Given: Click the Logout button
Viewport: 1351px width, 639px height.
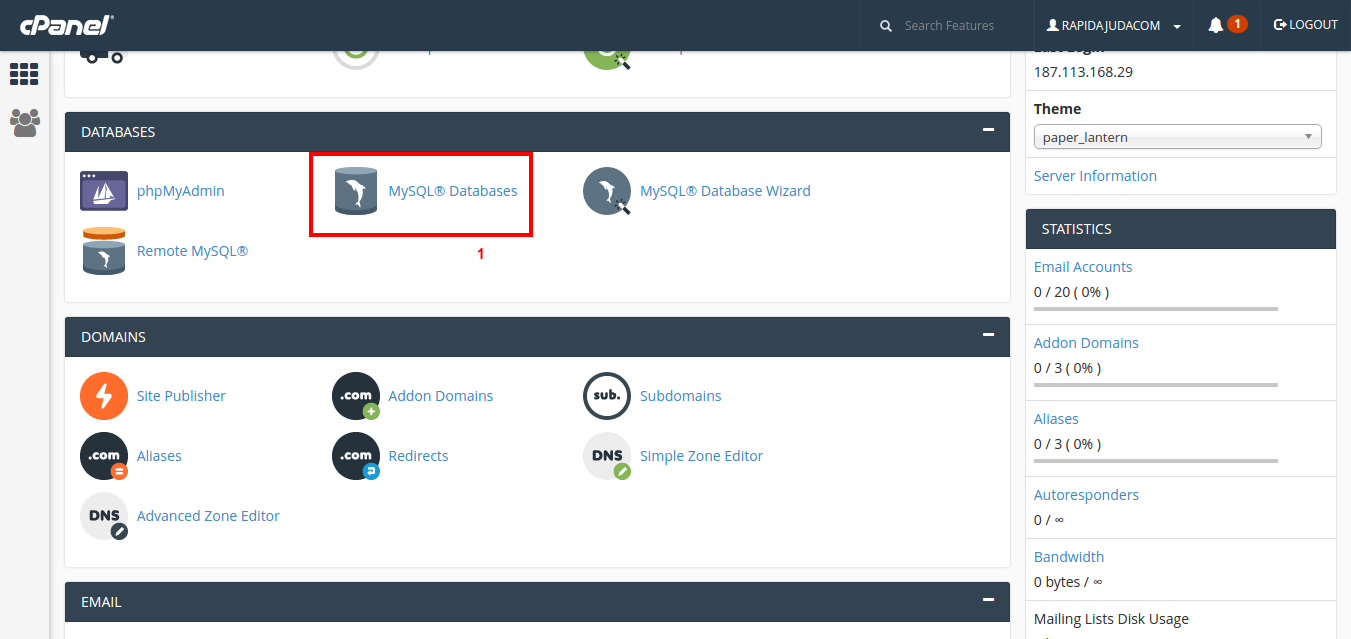Looking at the screenshot, I should coord(1305,25).
